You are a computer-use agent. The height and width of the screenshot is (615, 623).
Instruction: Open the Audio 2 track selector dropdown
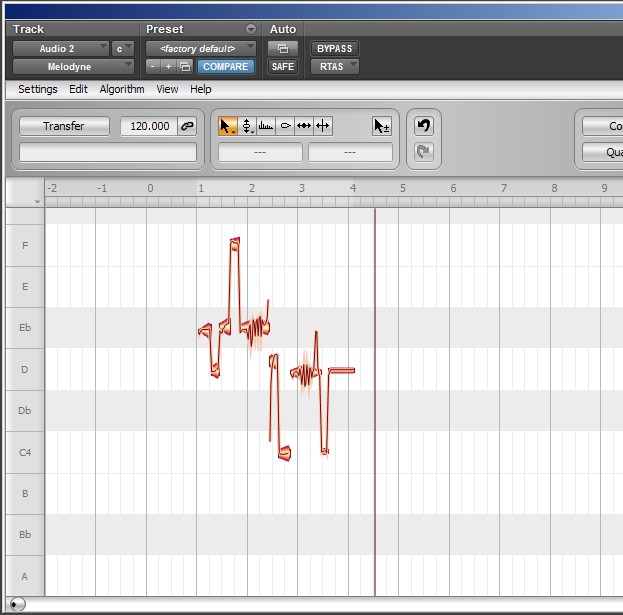click(60, 48)
